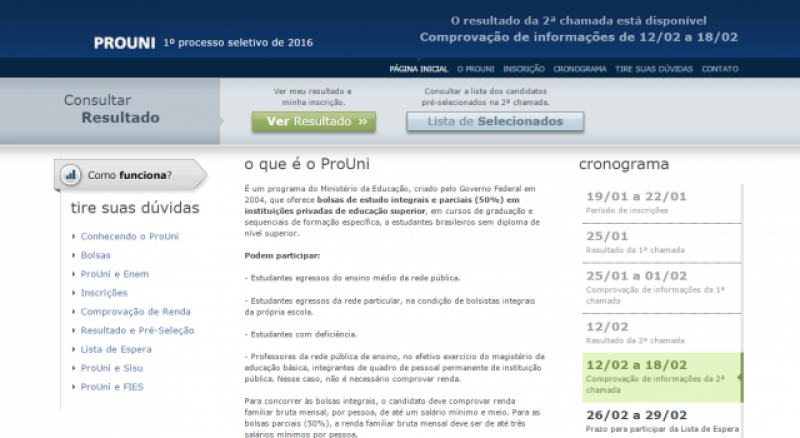Viewport: 800px width, 438px height.
Task: Click the PROUNI logo text in the header
Action: click(x=124, y=43)
